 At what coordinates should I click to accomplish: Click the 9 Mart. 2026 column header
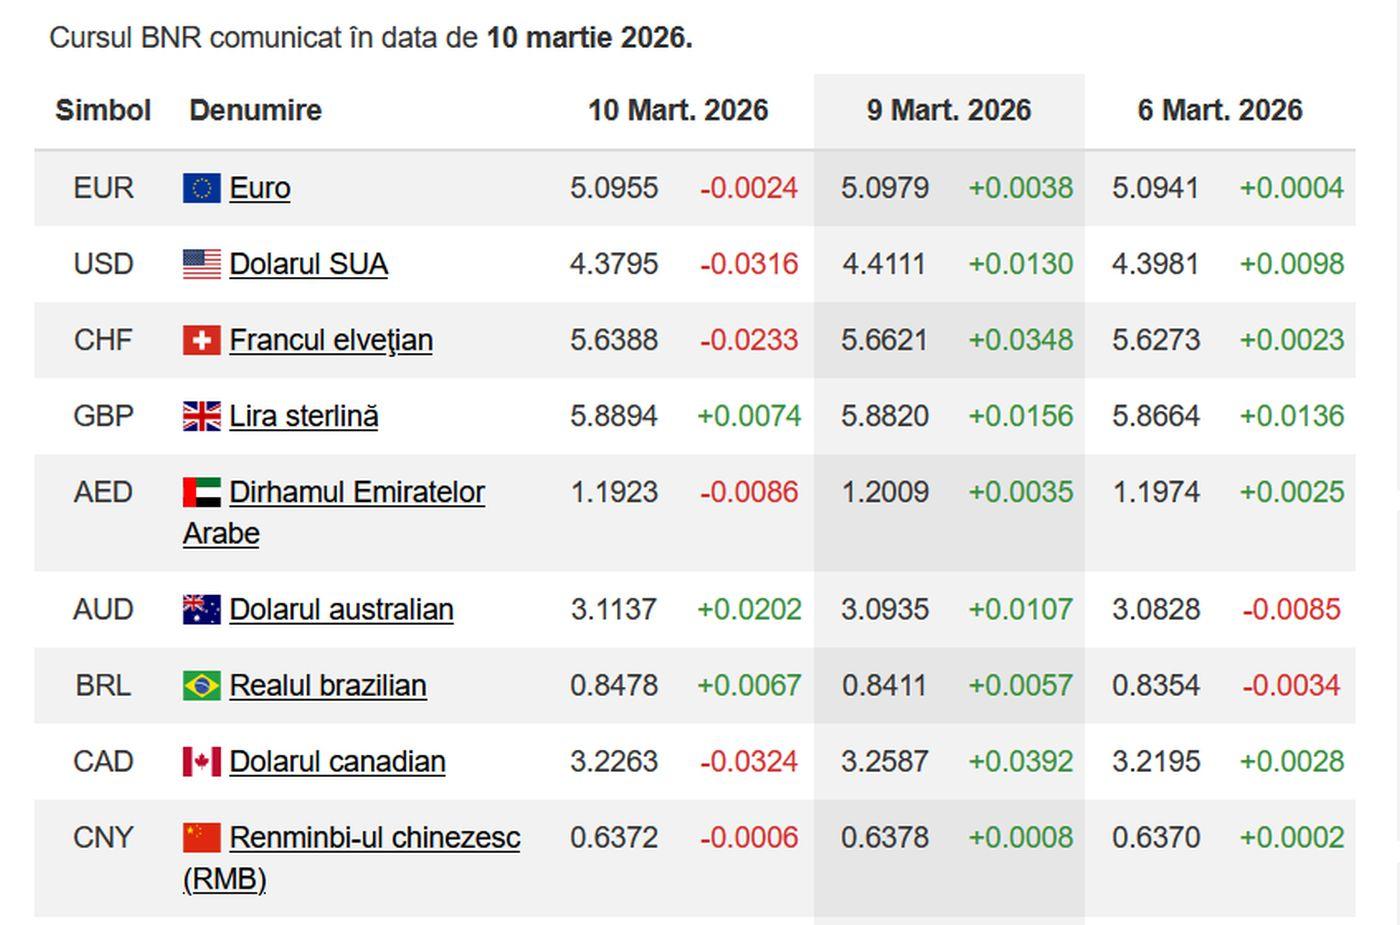pyautogui.click(x=948, y=110)
